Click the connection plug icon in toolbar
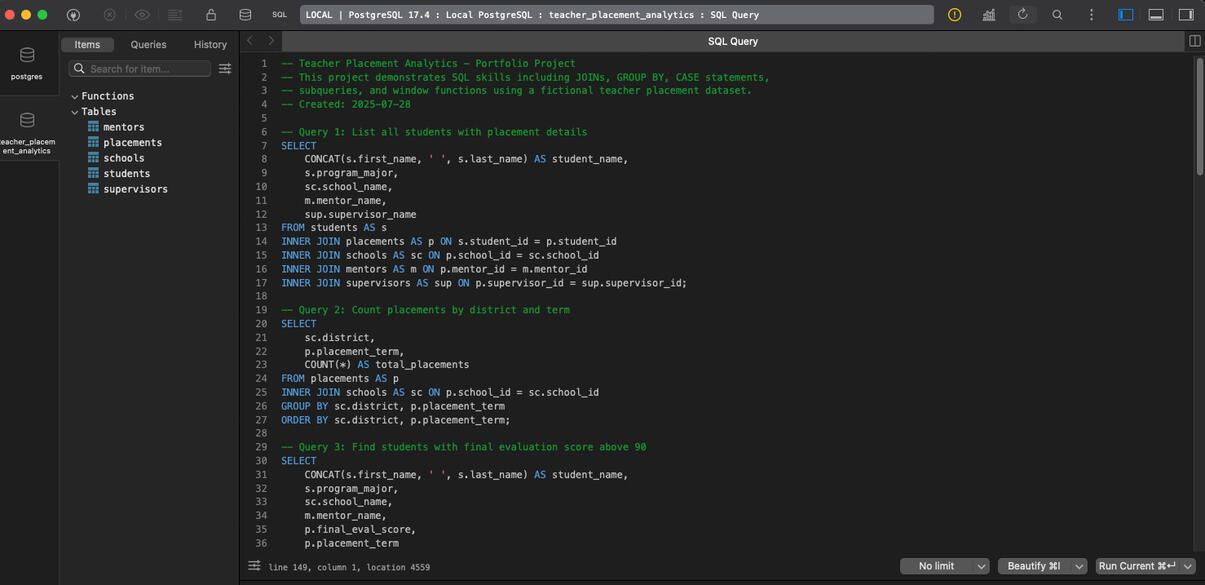Screen dimensions: 1205x585 (x=73, y=15)
